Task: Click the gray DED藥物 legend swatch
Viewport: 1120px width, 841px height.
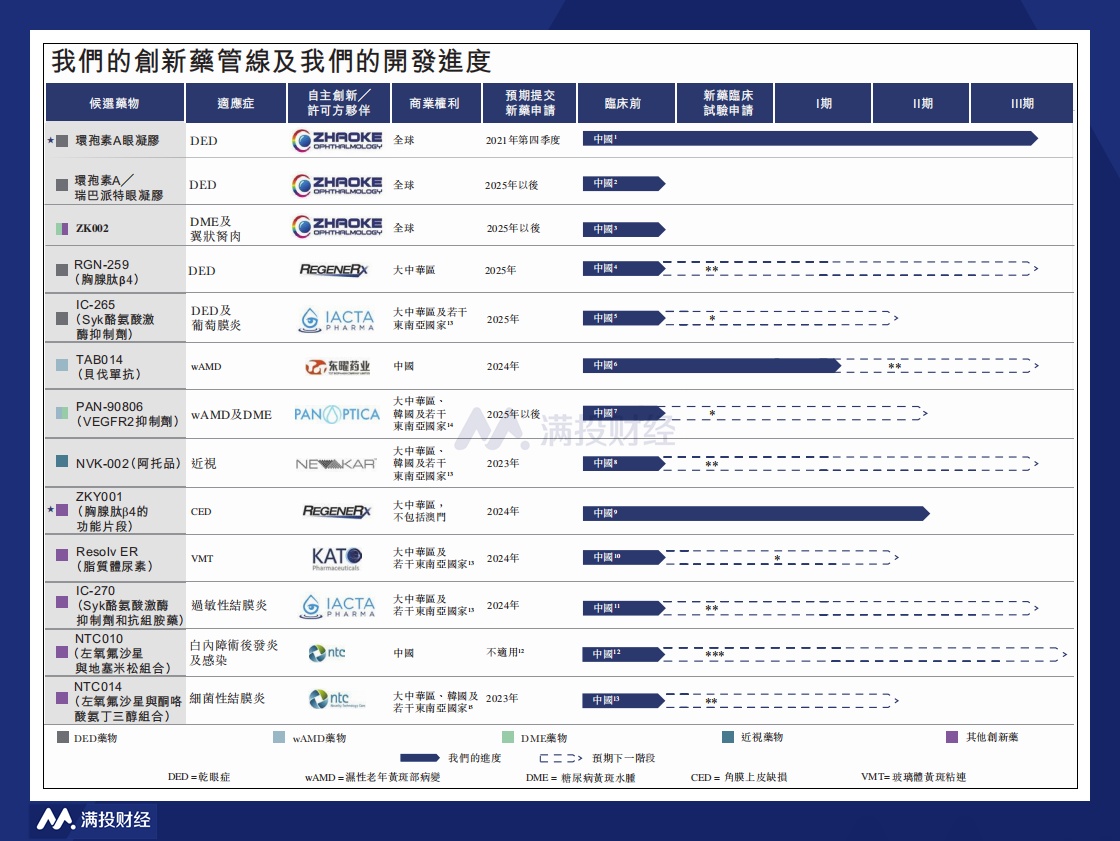Action: coord(63,738)
